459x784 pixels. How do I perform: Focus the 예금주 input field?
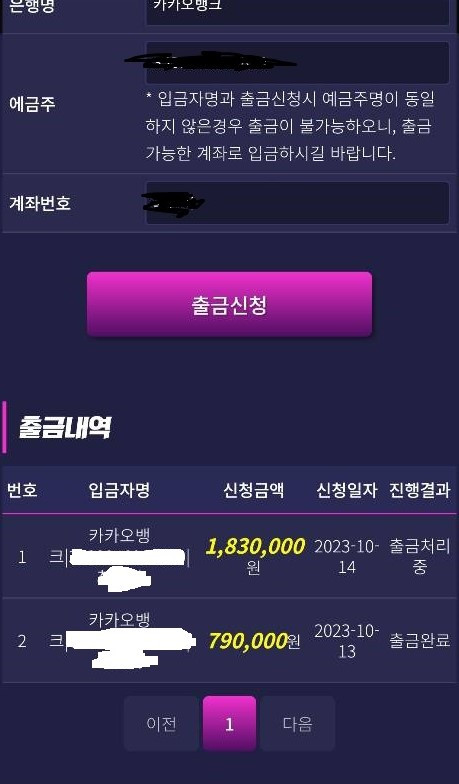(297, 62)
